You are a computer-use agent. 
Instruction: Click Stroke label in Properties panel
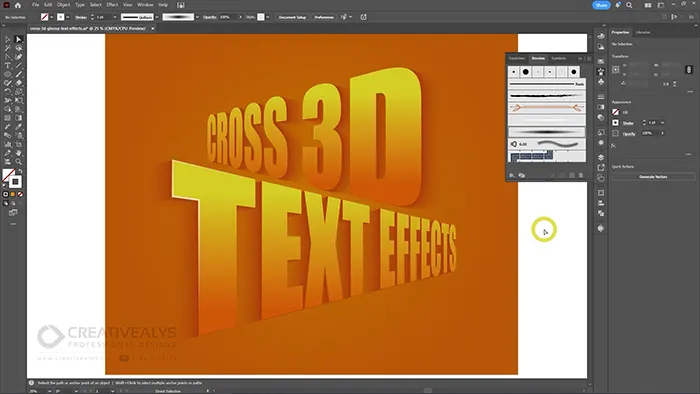click(628, 123)
